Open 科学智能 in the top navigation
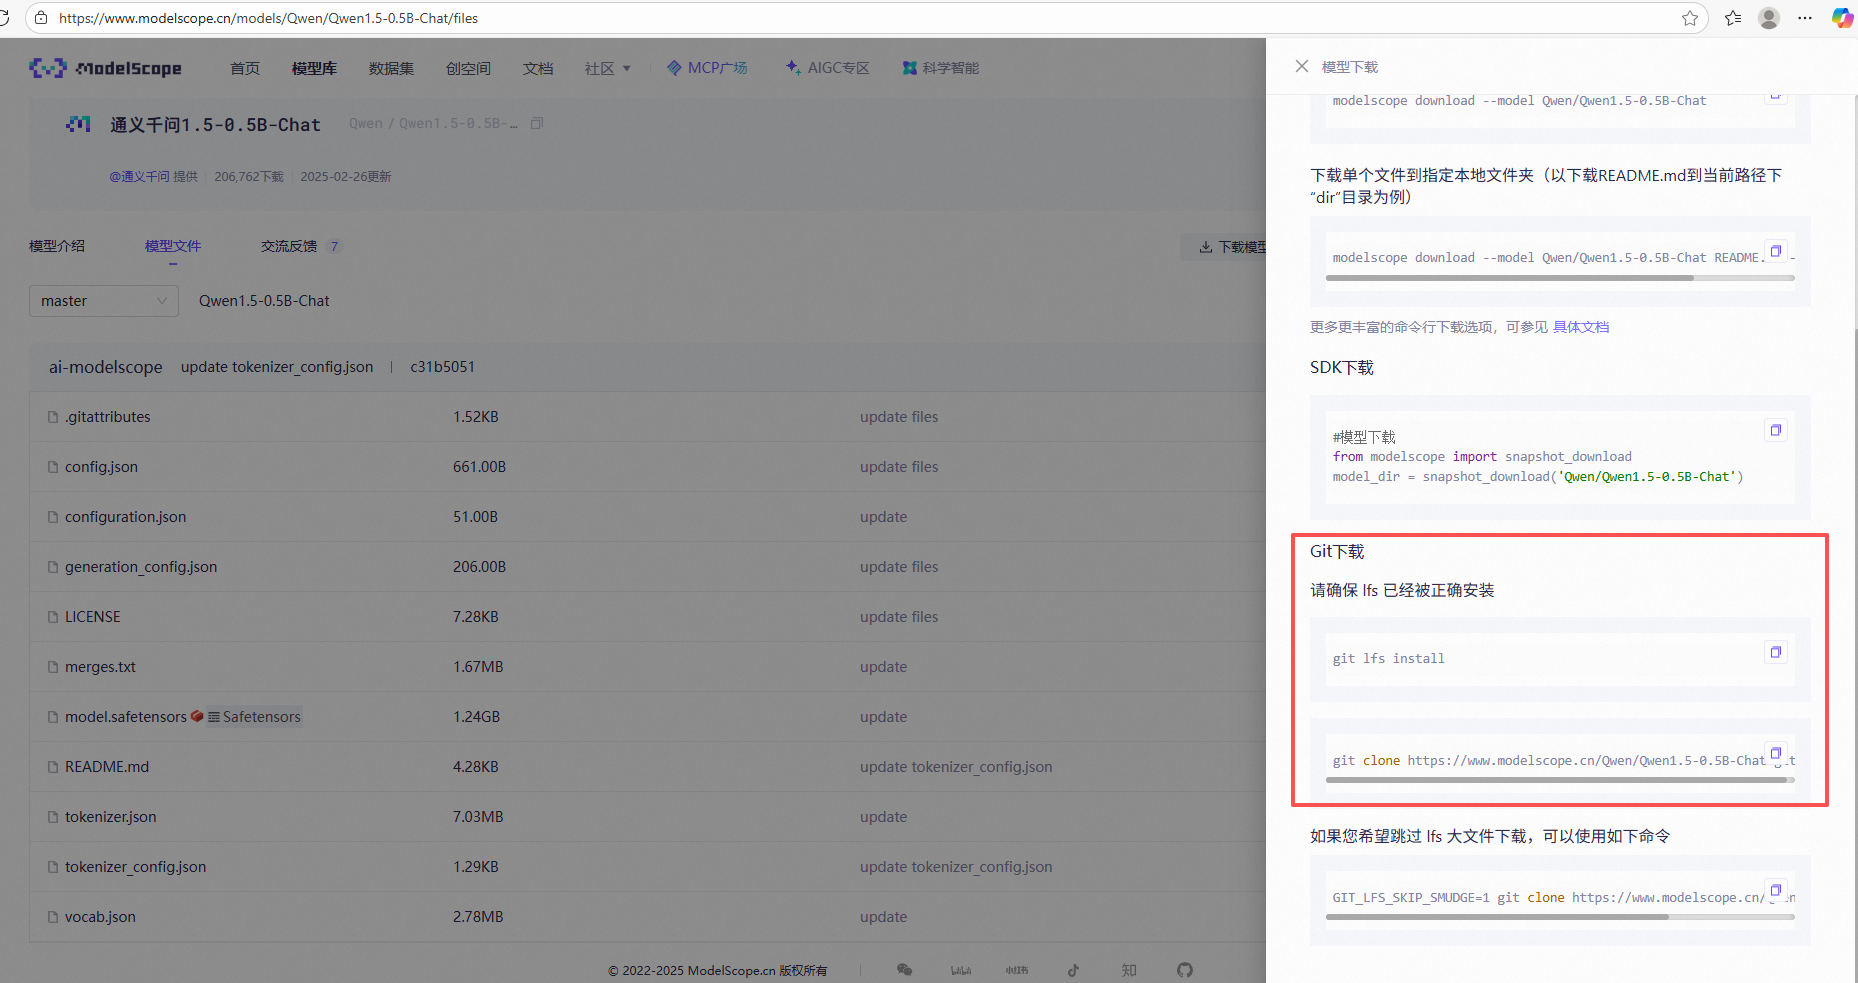 [x=941, y=68]
